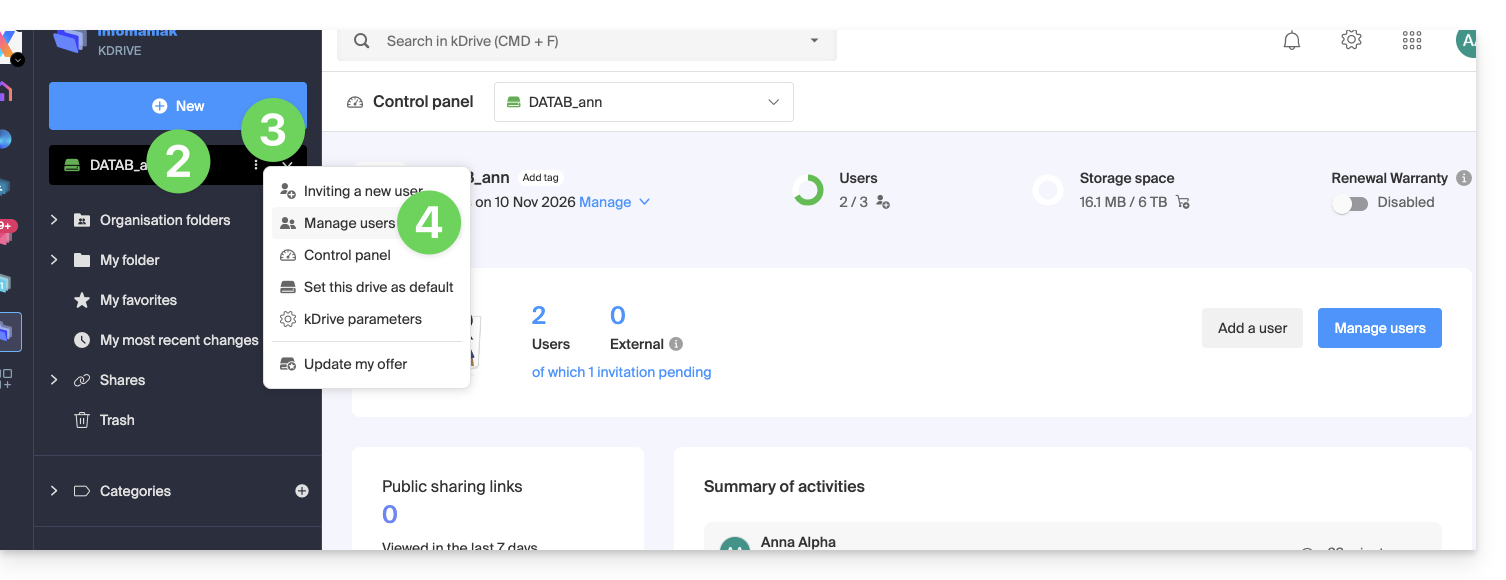The image size is (1506, 580).
Task: Click the Renewal Warranty info icon
Action: click(1464, 178)
